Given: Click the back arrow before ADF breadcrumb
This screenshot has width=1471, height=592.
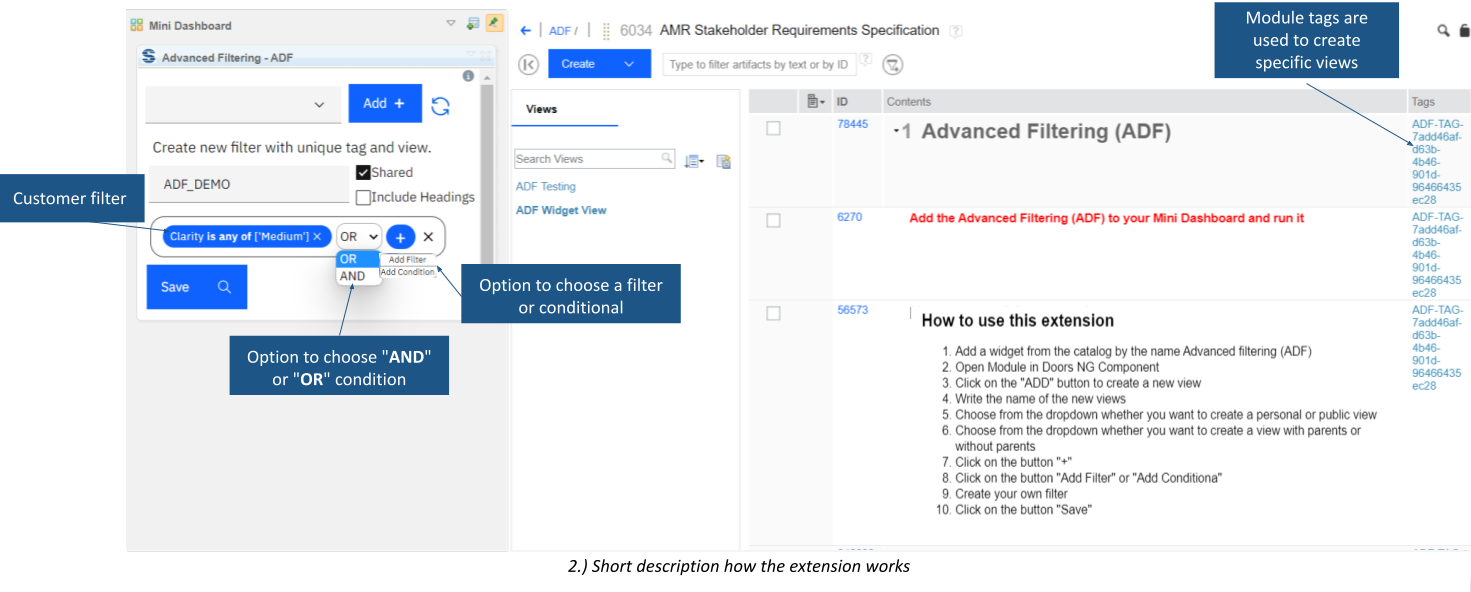Looking at the screenshot, I should coord(525,31).
